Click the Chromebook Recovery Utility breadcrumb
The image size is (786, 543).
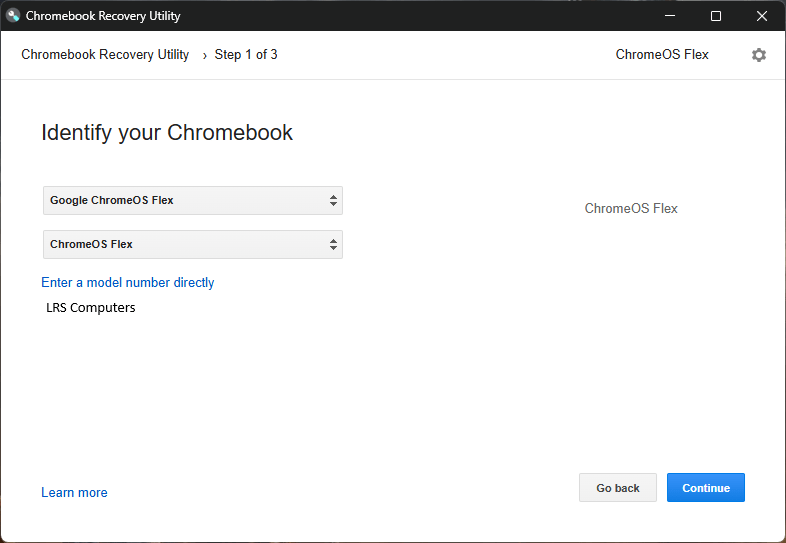105,55
